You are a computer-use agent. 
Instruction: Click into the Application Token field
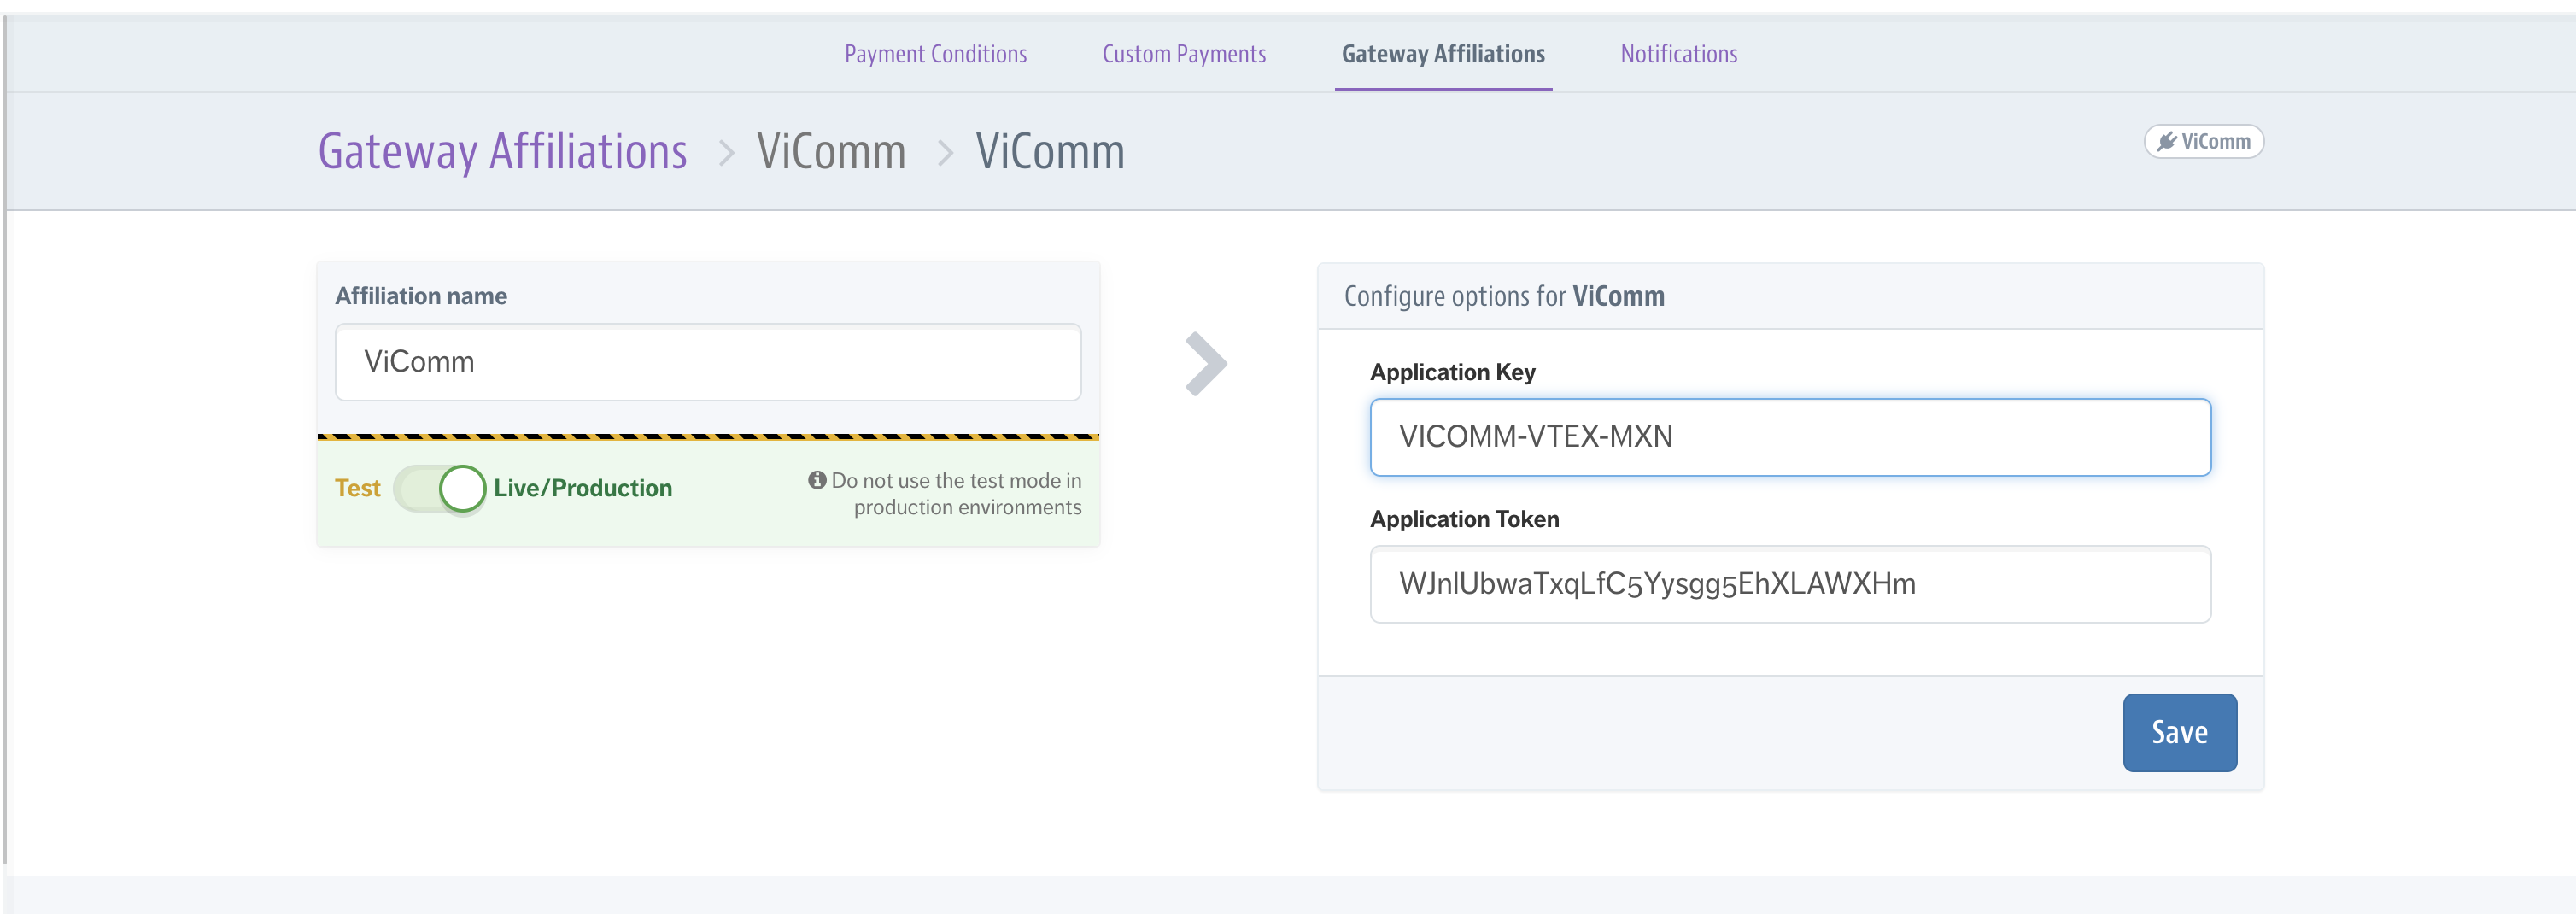[x=1789, y=584]
